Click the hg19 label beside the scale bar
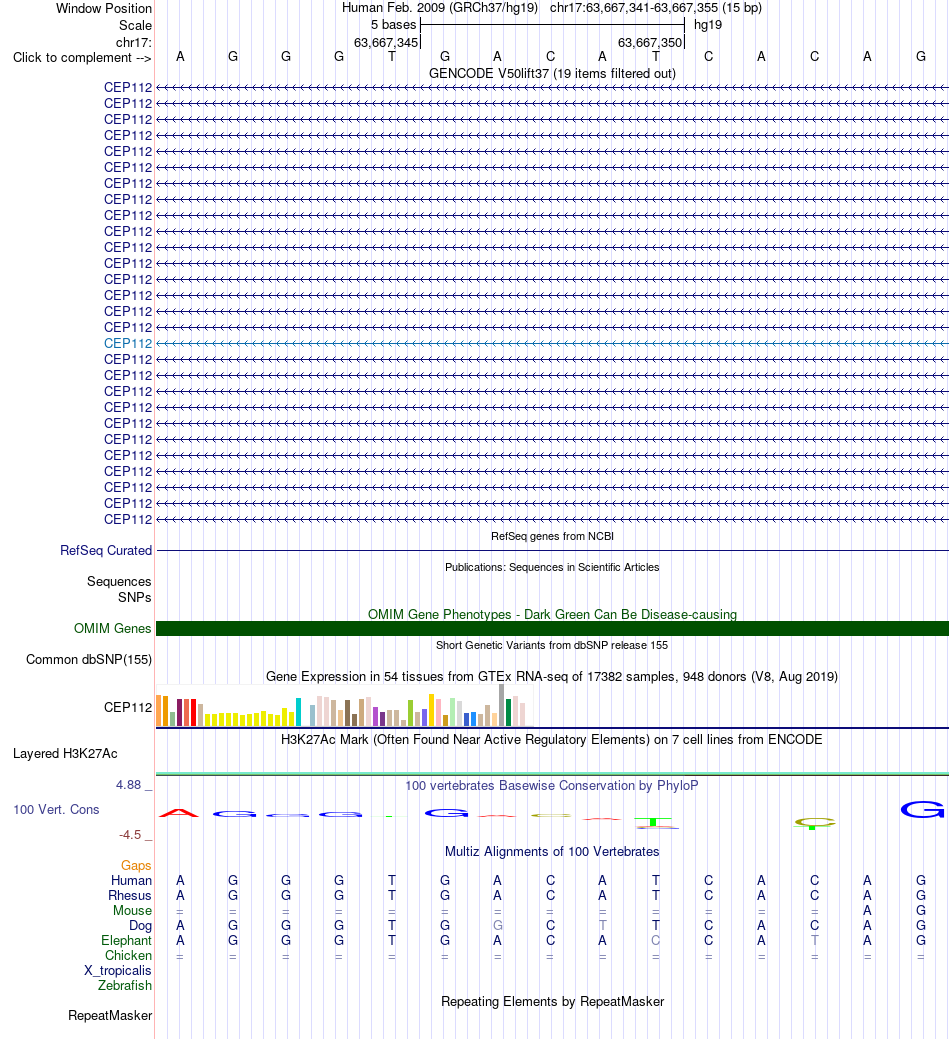The width and height of the screenshot is (950, 1039). [x=708, y=25]
